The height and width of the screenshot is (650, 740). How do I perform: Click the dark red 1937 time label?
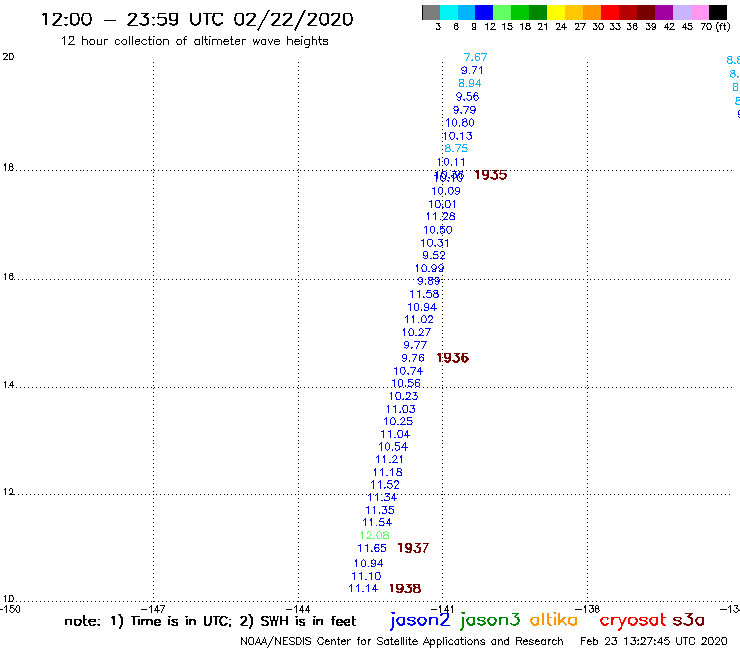[x=413, y=549]
